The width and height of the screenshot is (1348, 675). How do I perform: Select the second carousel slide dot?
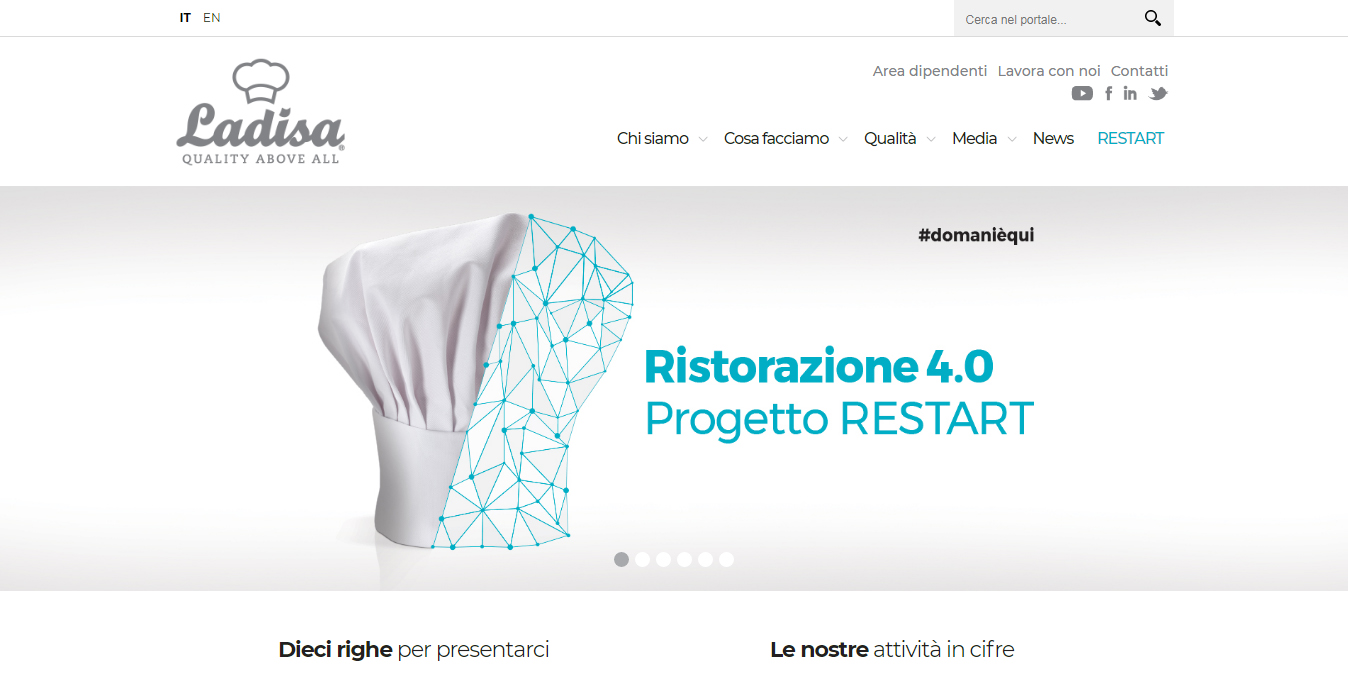pyautogui.click(x=642, y=559)
